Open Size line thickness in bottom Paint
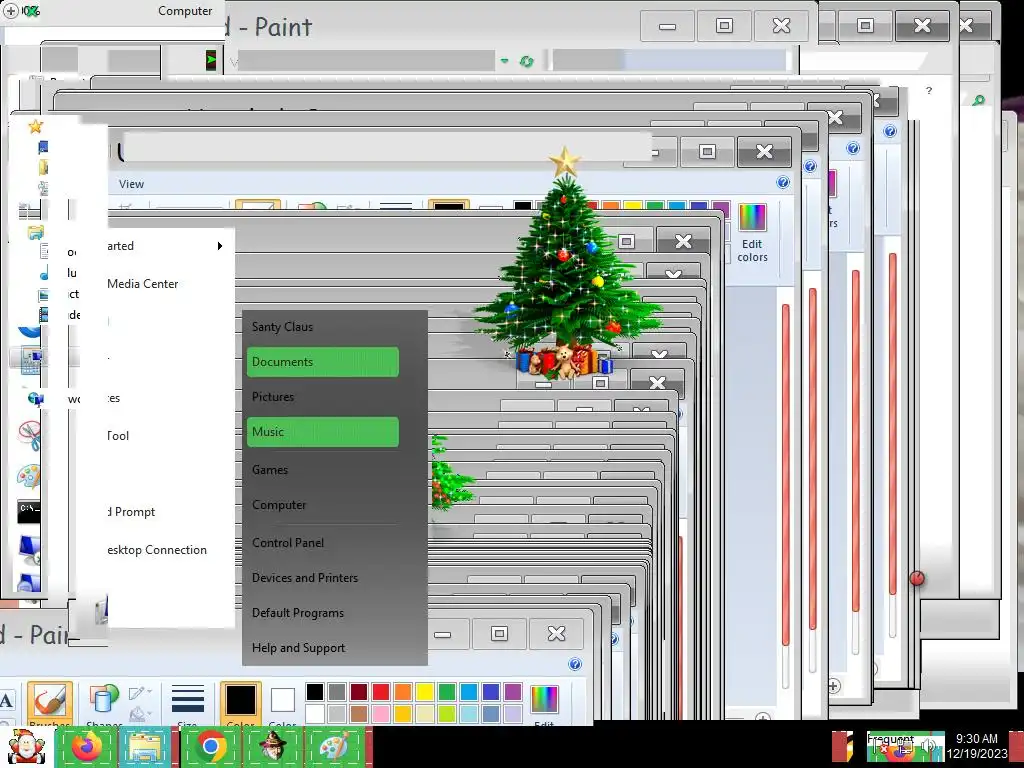1024x768 pixels. 188,704
